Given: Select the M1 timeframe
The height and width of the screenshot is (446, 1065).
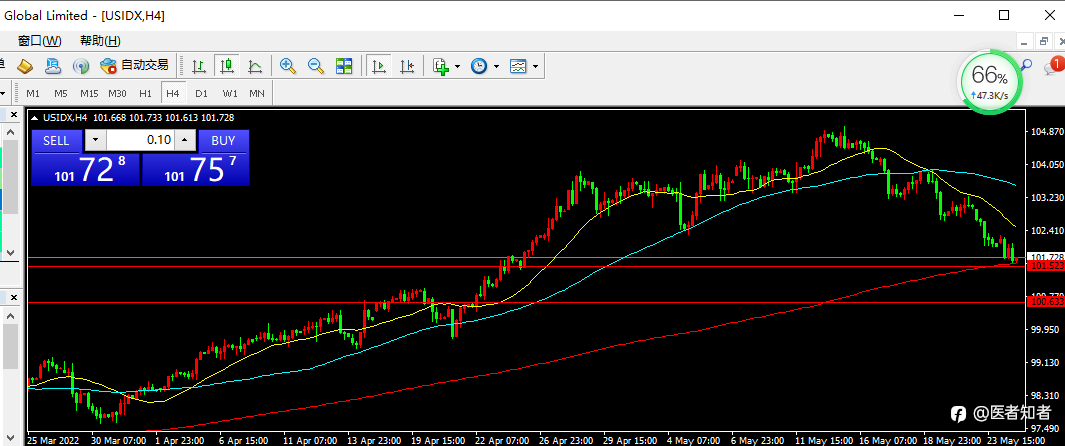Looking at the screenshot, I should 33,93.
